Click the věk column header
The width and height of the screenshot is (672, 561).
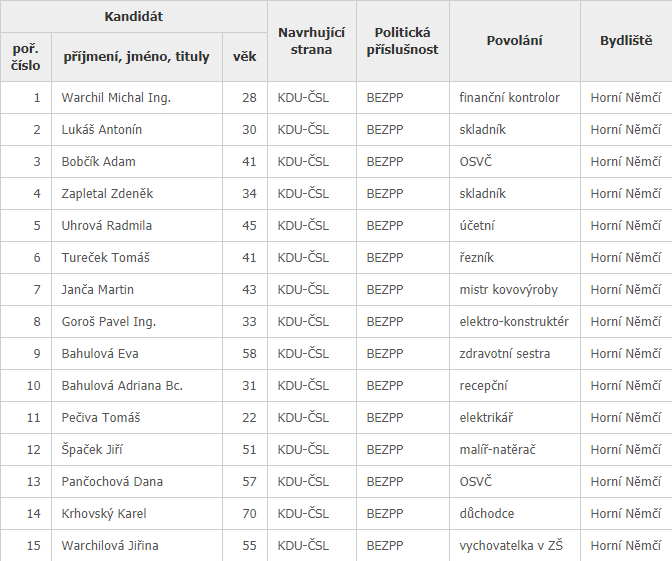click(244, 57)
